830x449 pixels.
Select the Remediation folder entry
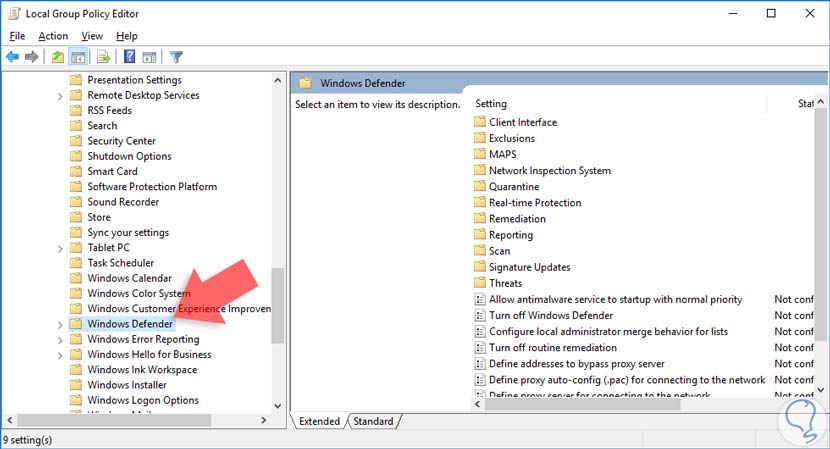click(x=517, y=219)
